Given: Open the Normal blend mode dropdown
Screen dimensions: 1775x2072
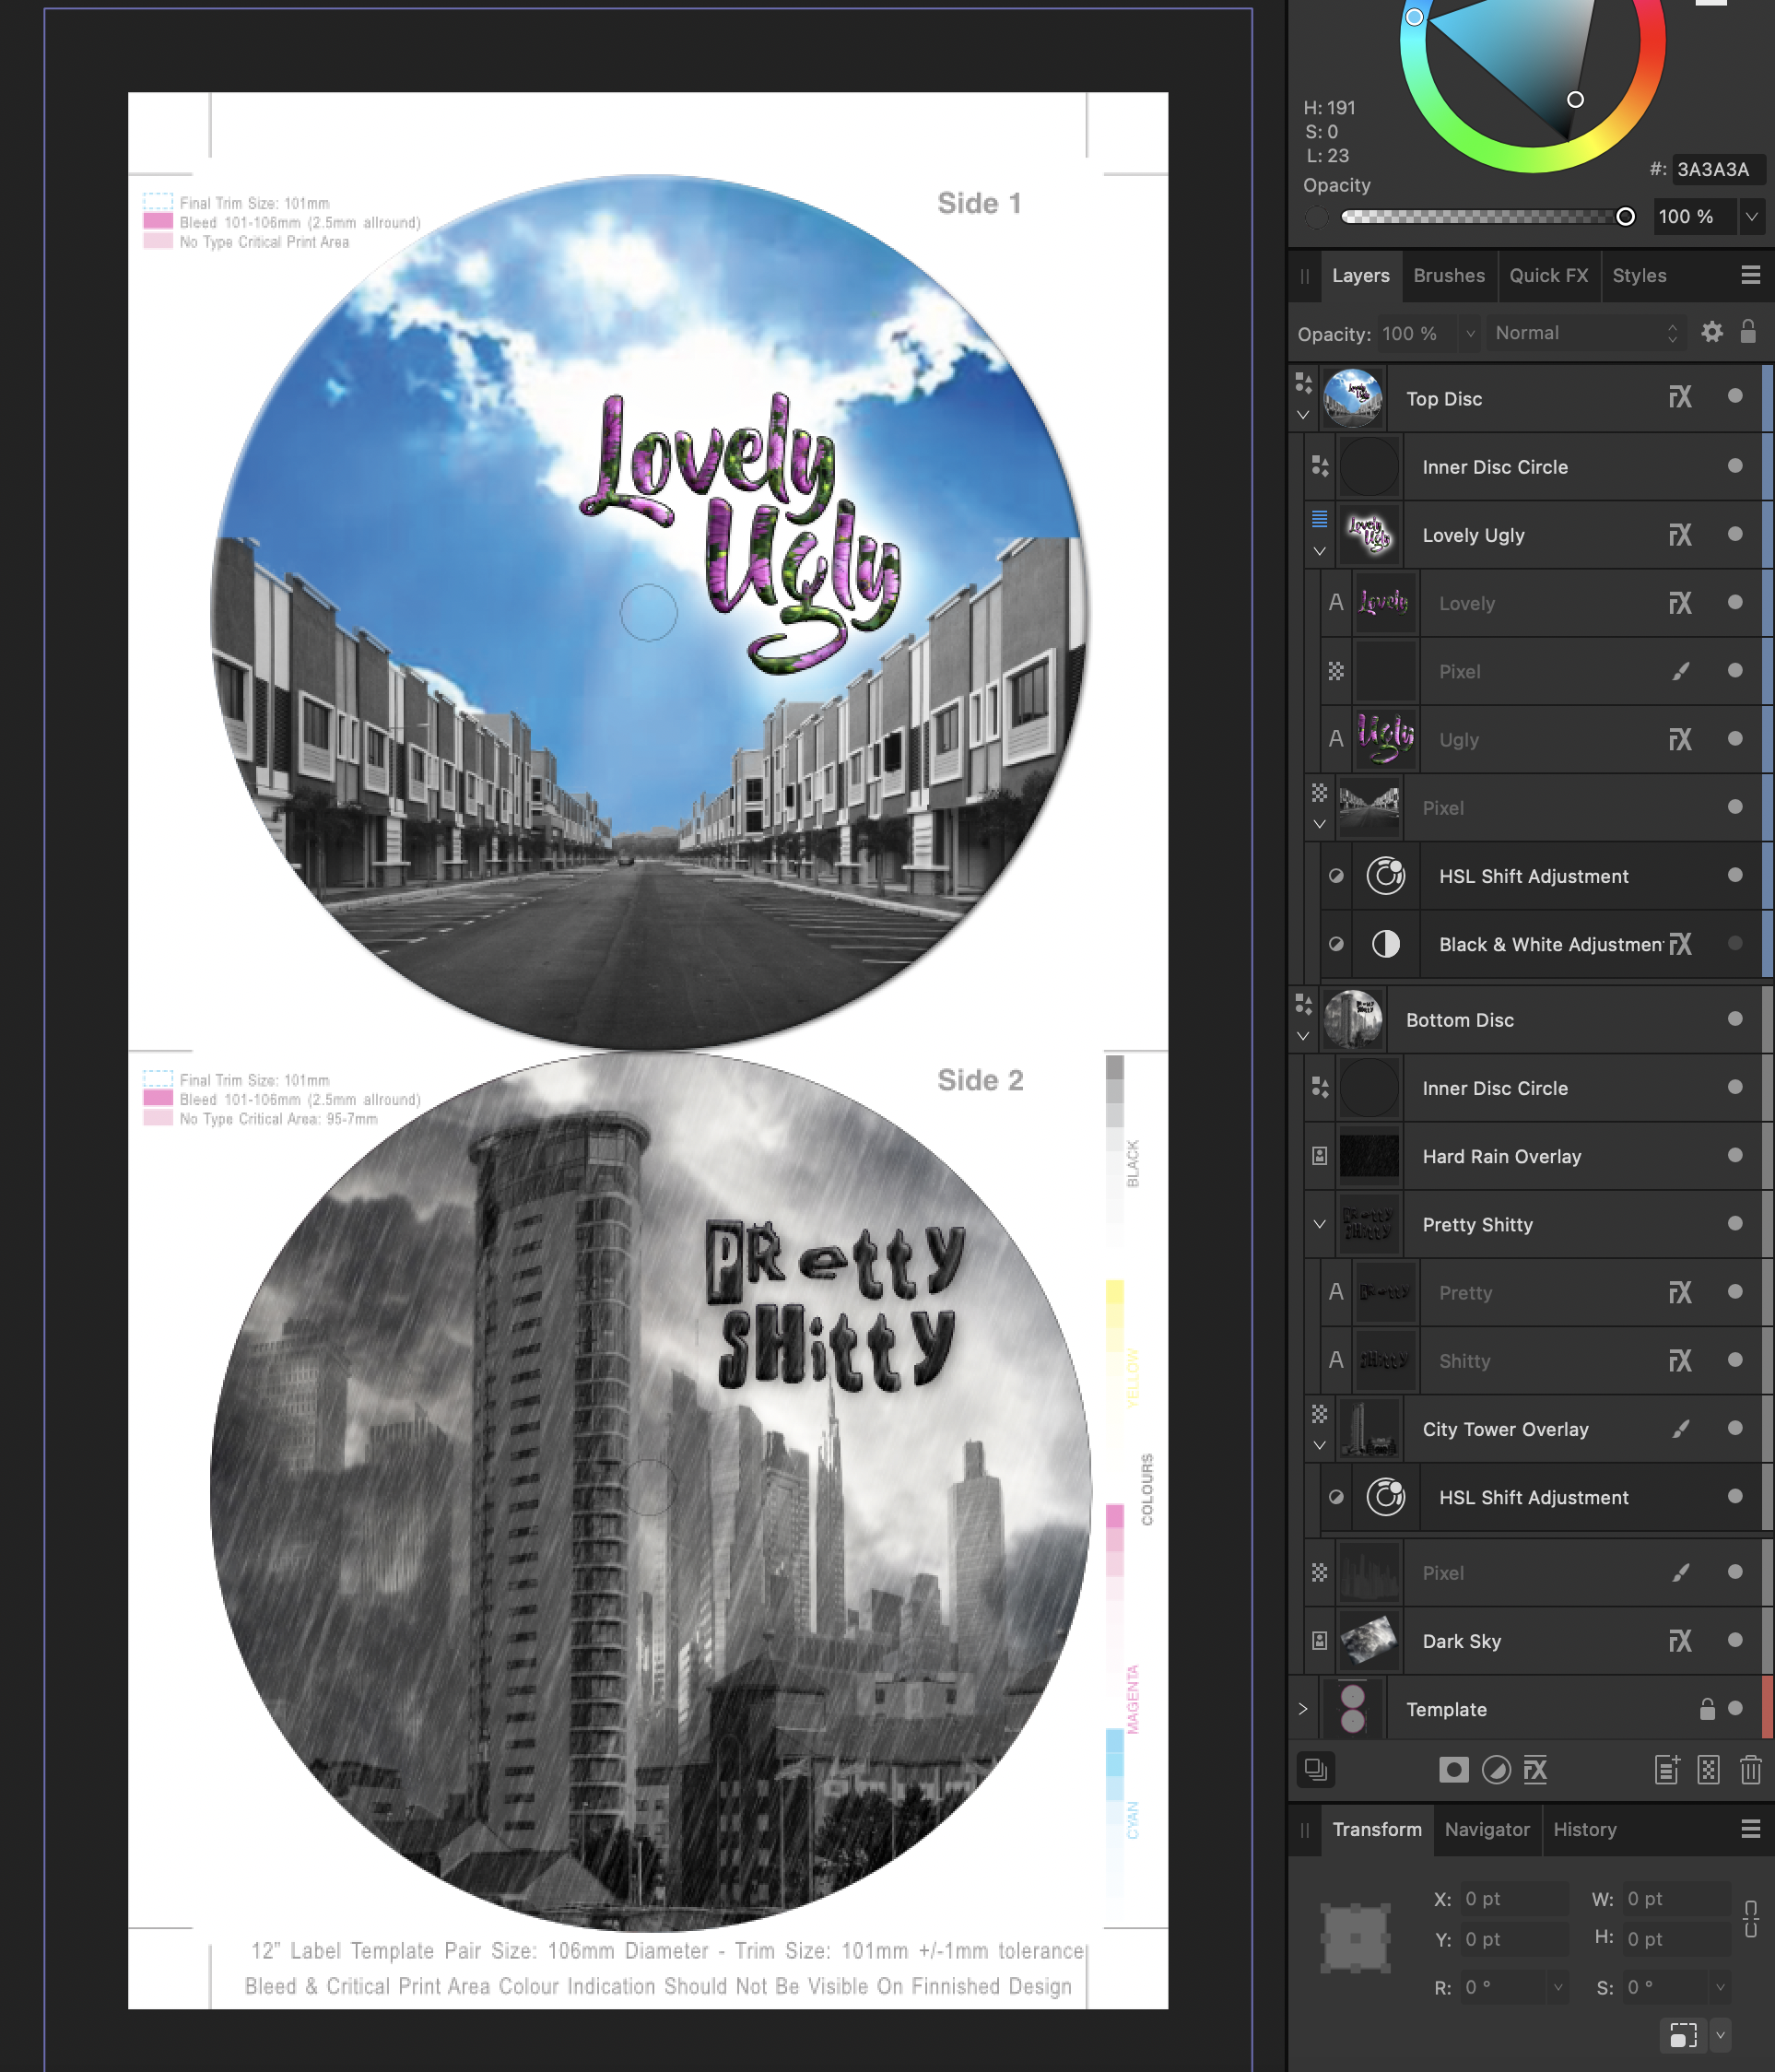Looking at the screenshot, I should [1586, 333].
